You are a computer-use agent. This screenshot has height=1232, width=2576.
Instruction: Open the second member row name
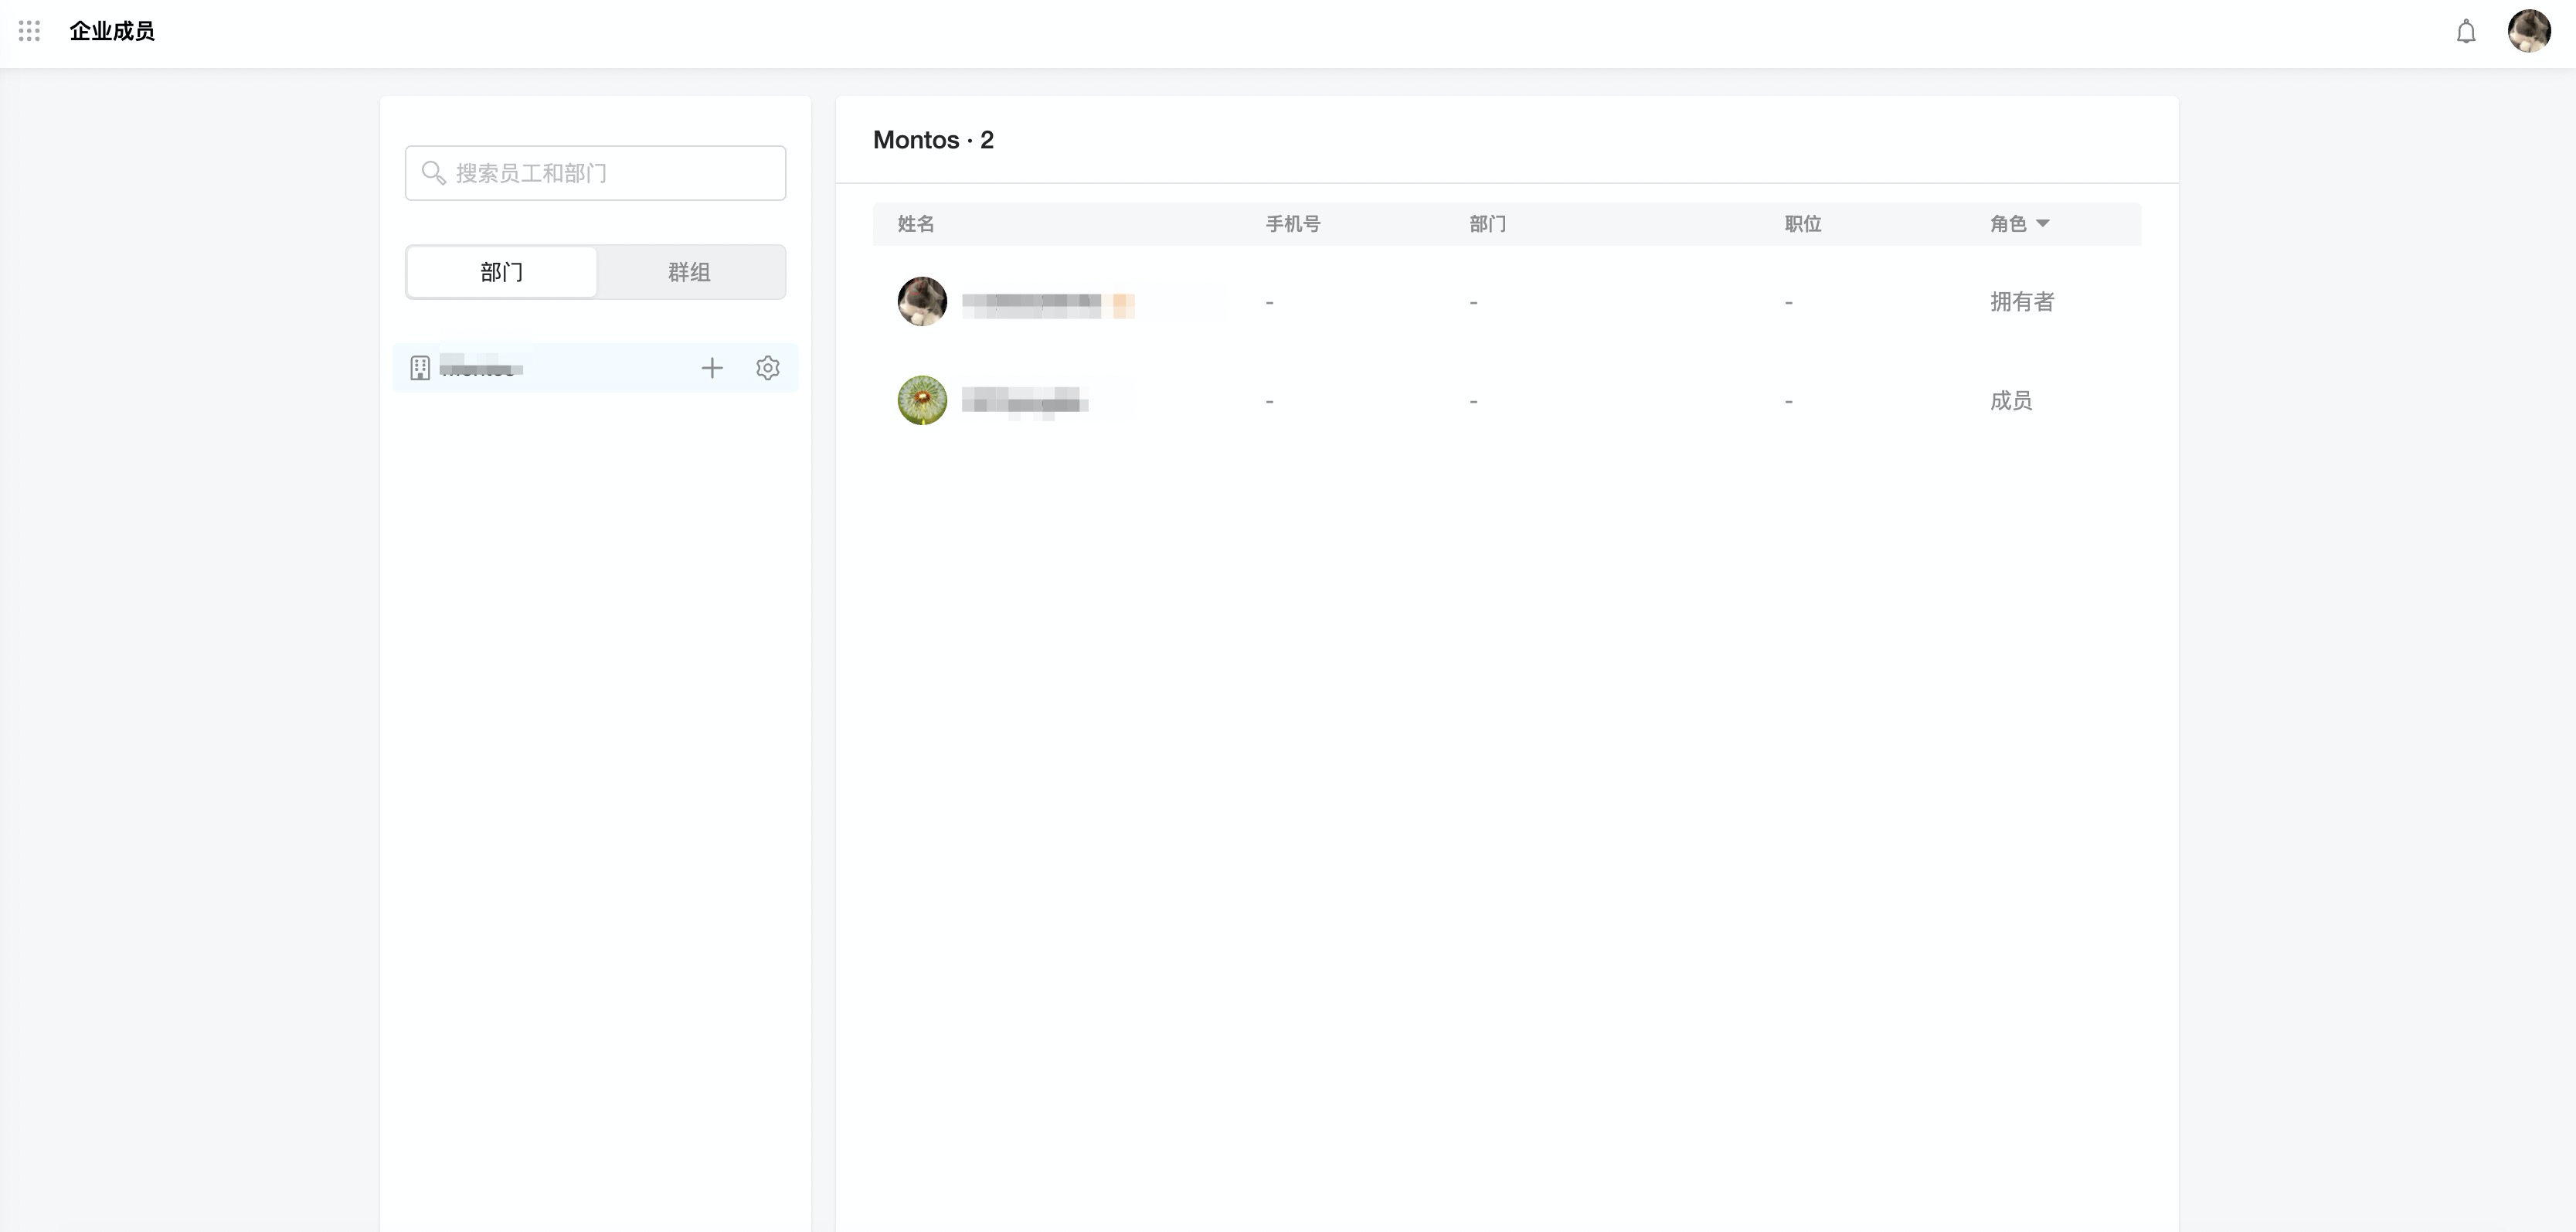point(1025,402)
